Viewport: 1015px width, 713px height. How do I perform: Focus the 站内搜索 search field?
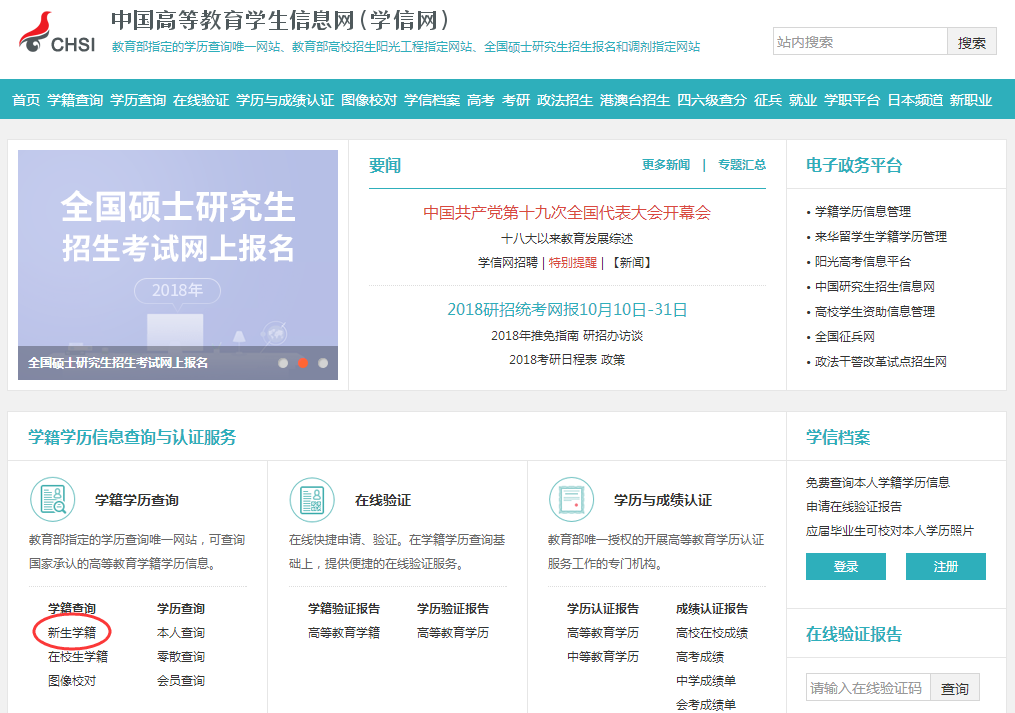860,42
